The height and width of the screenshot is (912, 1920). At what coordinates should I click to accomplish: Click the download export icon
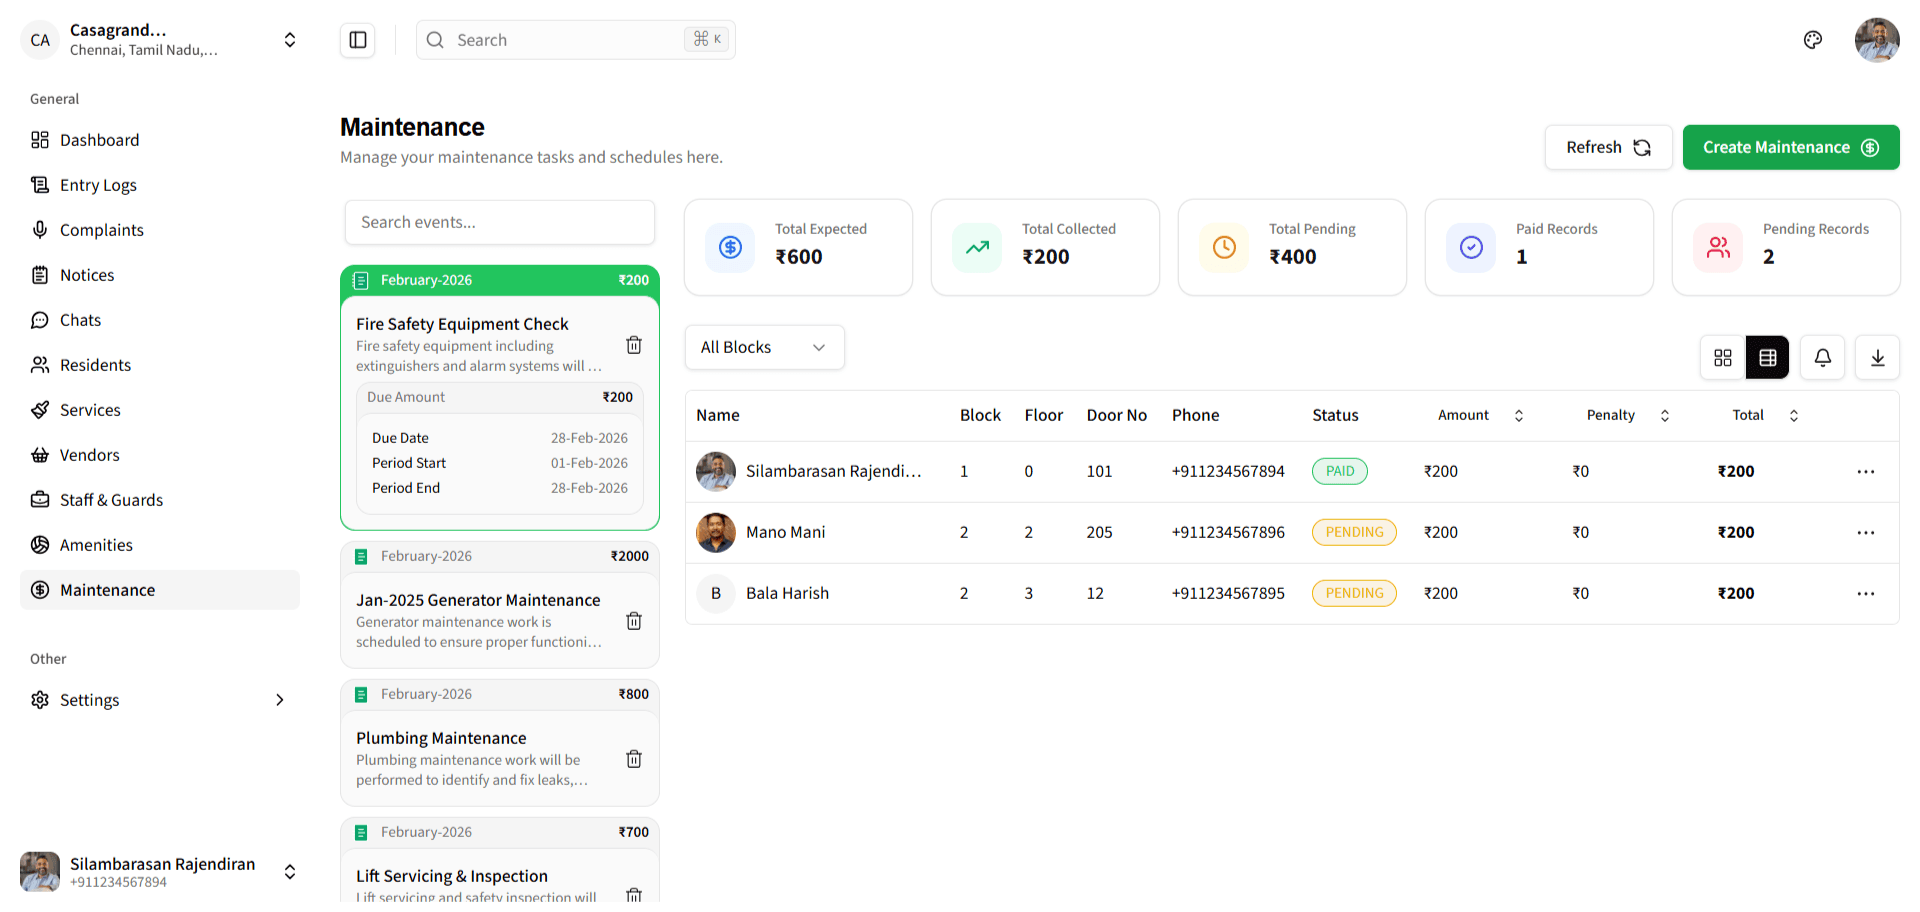(x=1877, y=357)
